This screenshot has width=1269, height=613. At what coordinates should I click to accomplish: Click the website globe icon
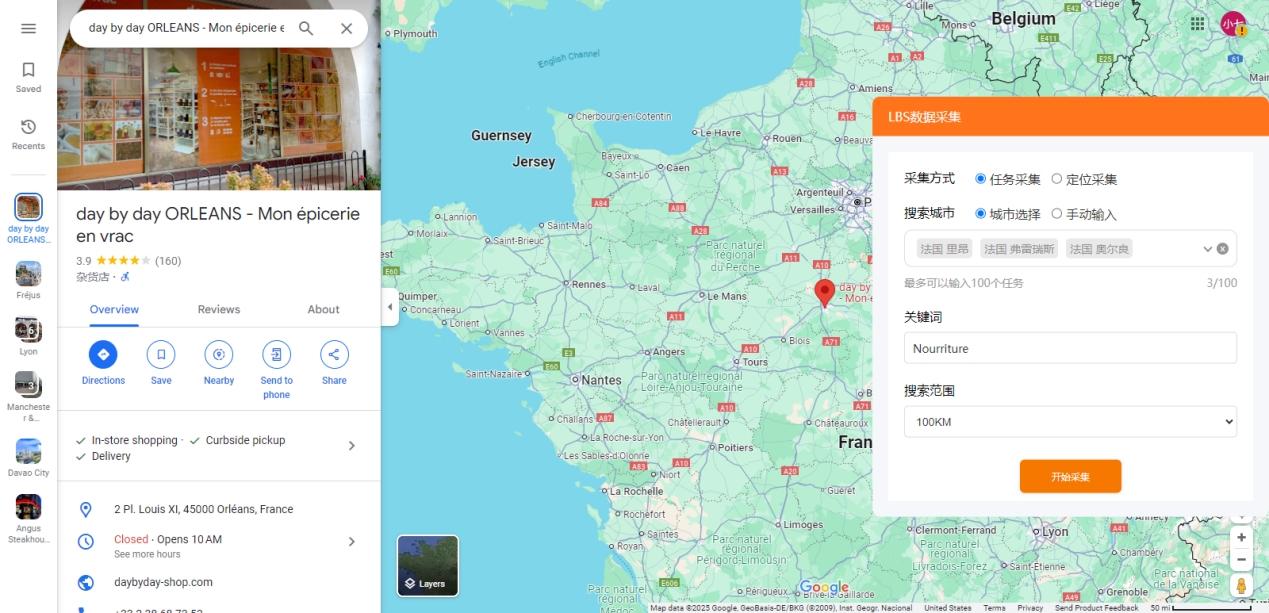[x=86, y=582]
